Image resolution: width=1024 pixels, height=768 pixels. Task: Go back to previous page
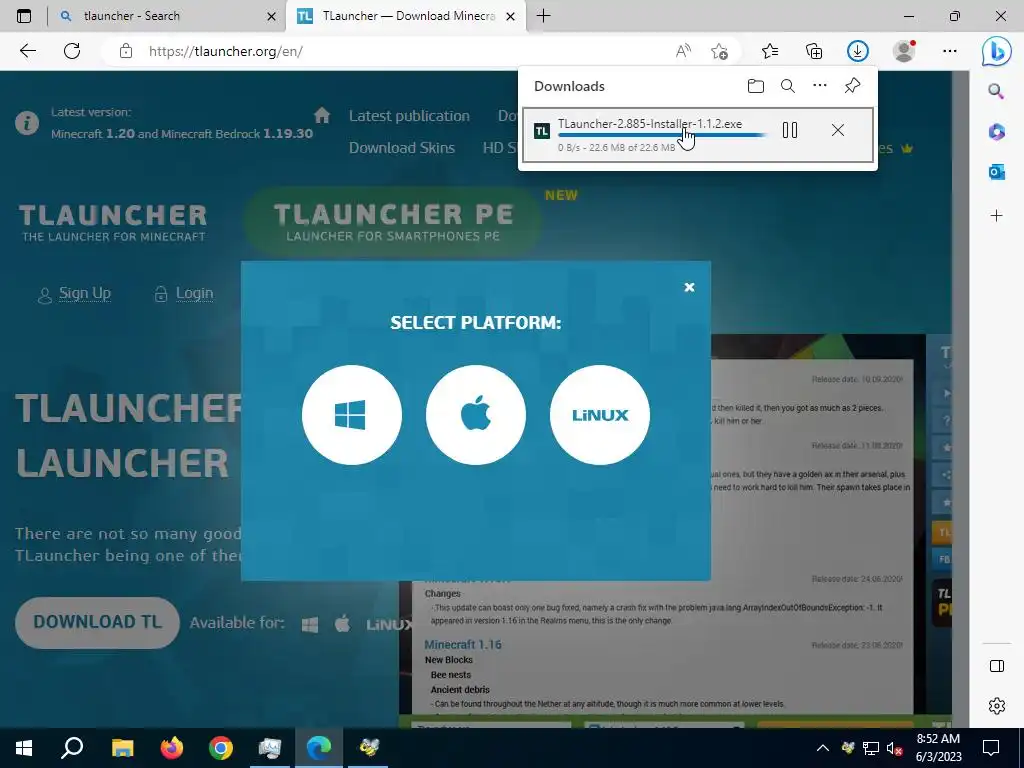pos(27,51)
